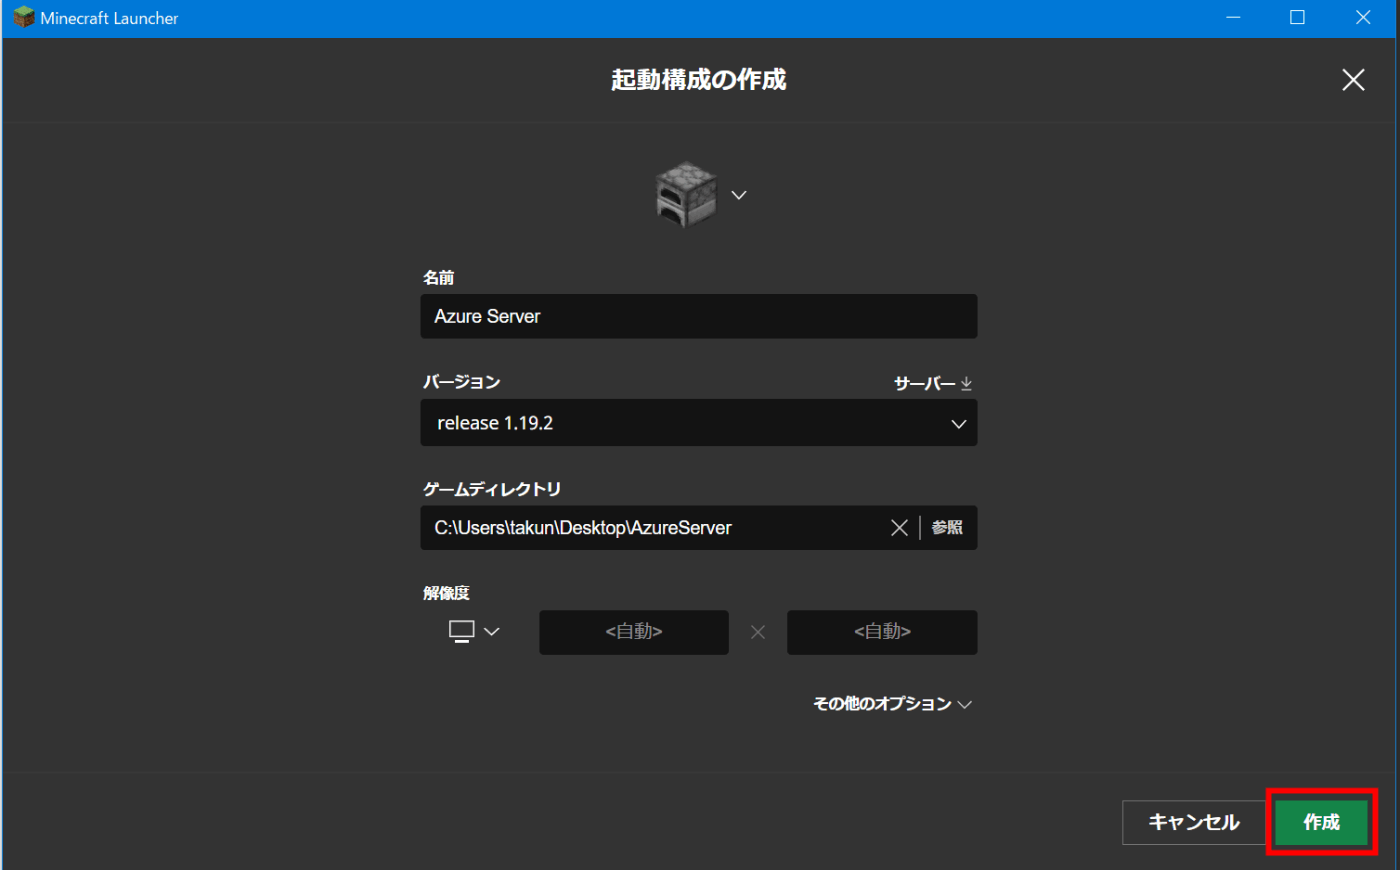This screenshot has width=1400, height=870.
Task: Open the version dropdown showing release 1.19.2
Action: click(x=699, y=423)
